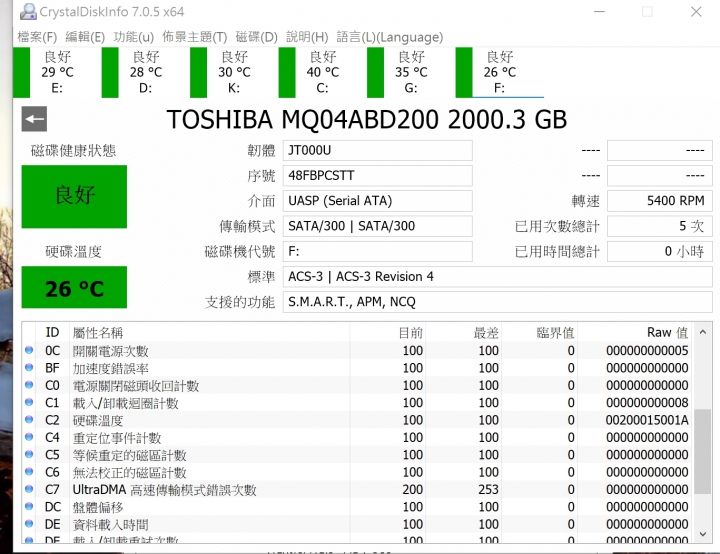The height and width of the screenshot is (554, 720).
Task: Select the 開關電源次數 attribute row
Action: [357, 350]
